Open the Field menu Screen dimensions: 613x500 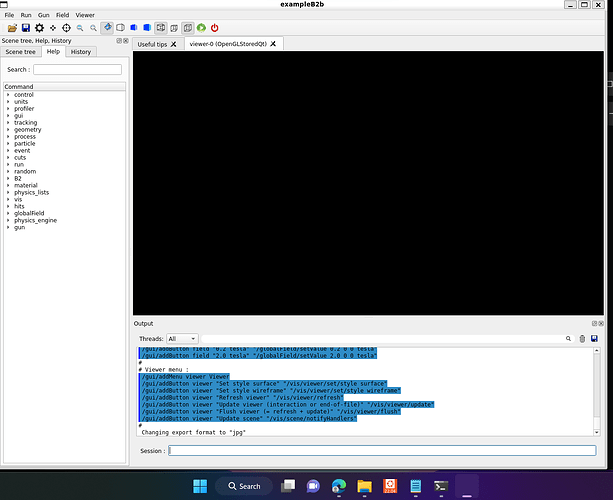click(62, 15)
